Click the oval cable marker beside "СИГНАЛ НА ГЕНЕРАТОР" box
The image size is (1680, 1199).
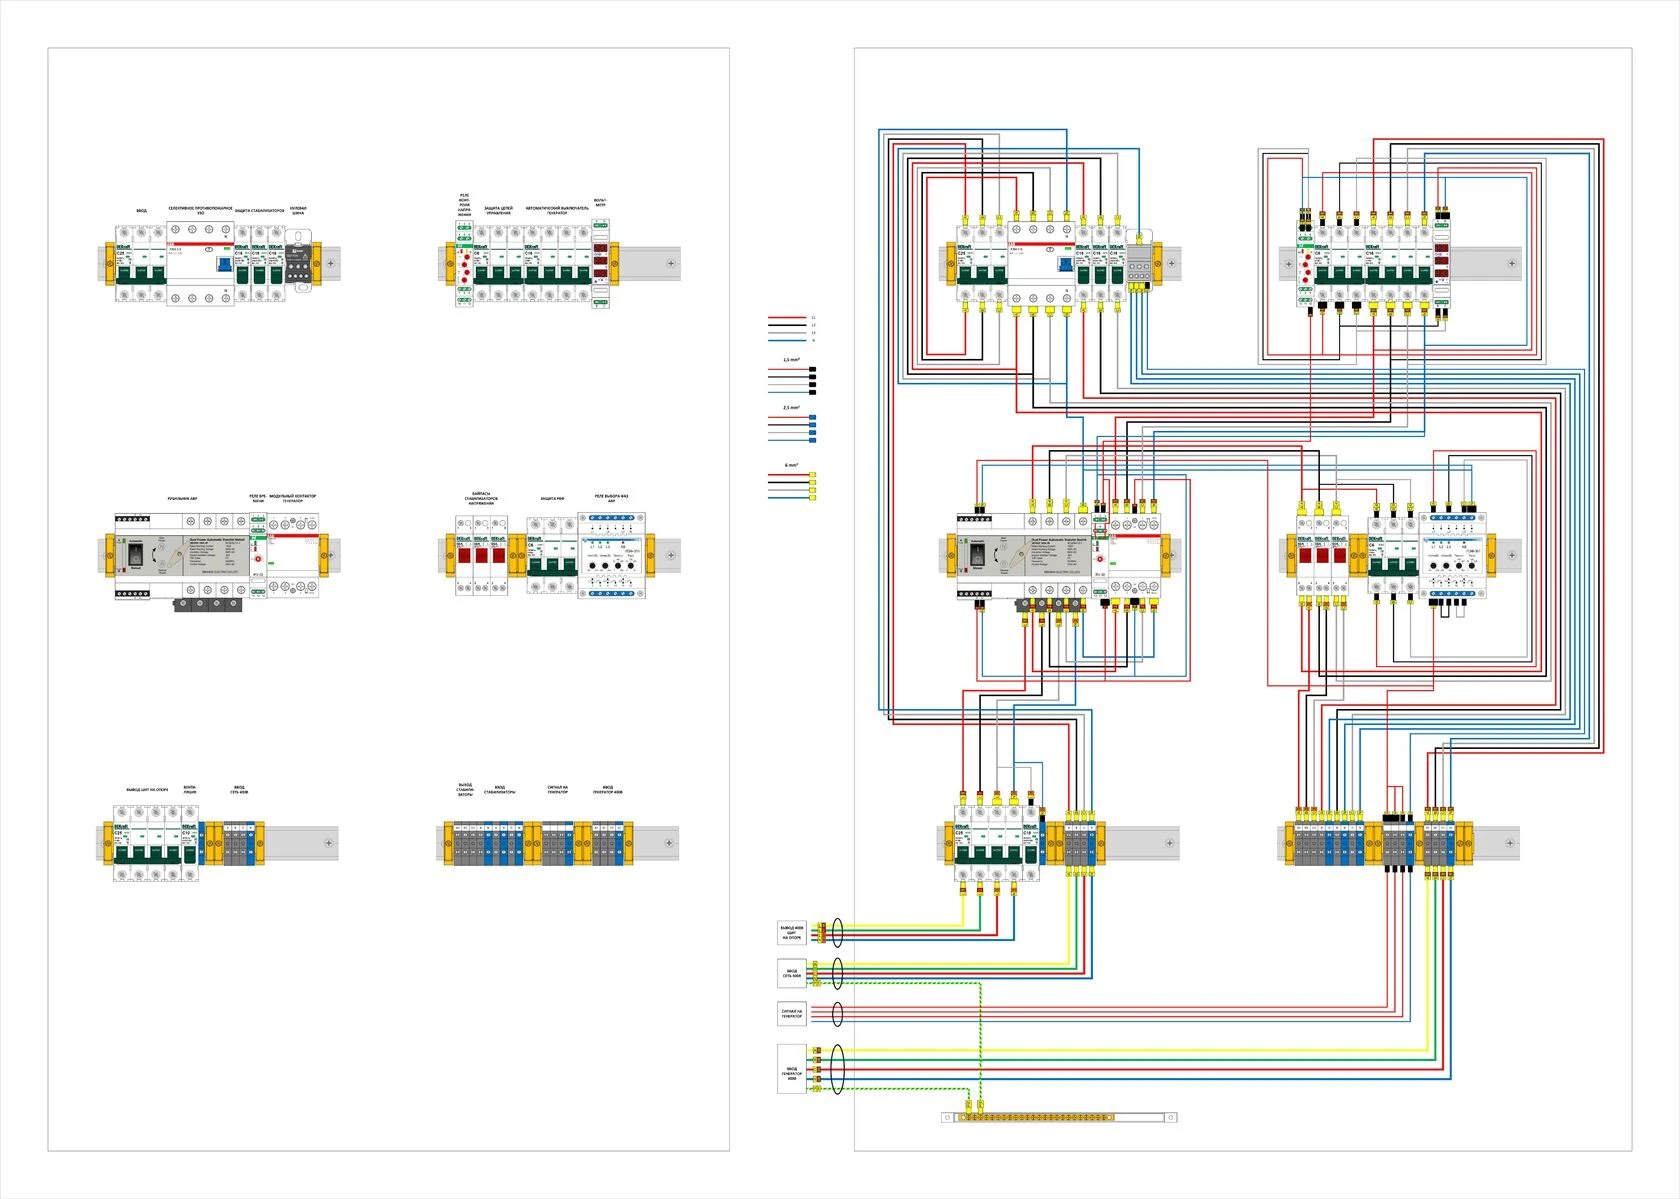tap(837, 1014)
